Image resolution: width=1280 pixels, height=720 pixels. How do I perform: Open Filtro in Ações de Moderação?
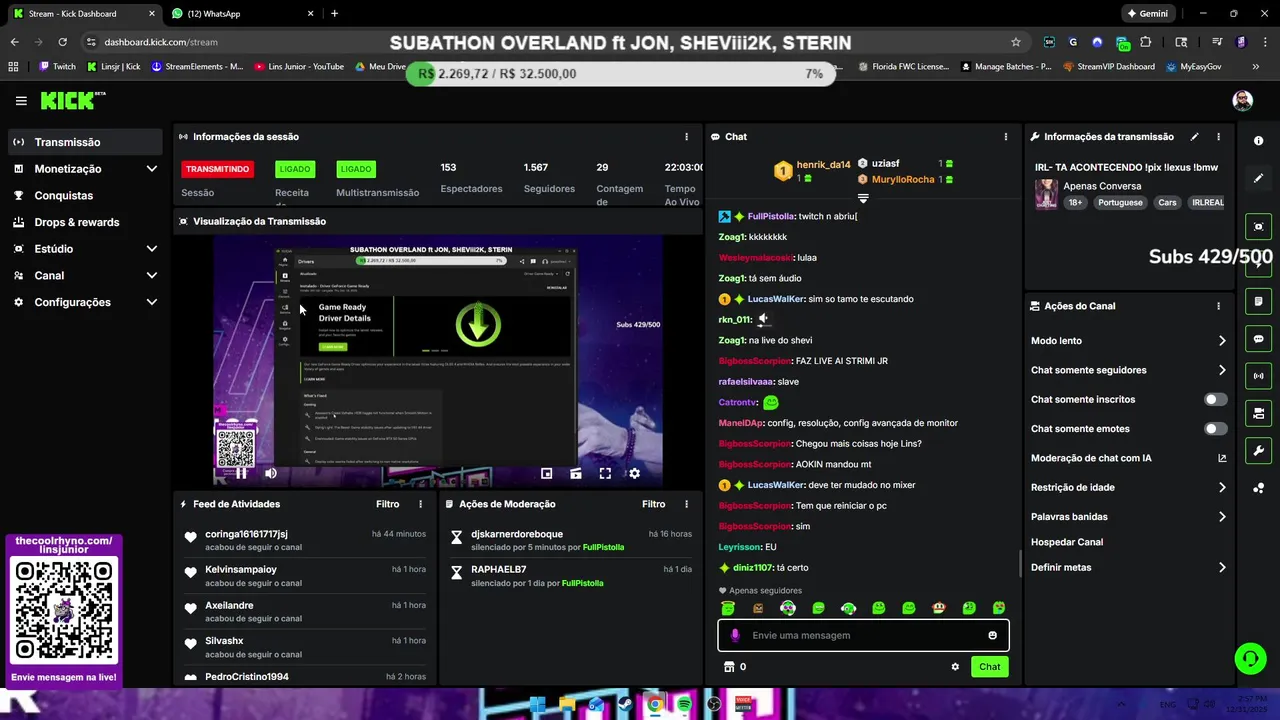pos(653,504)
